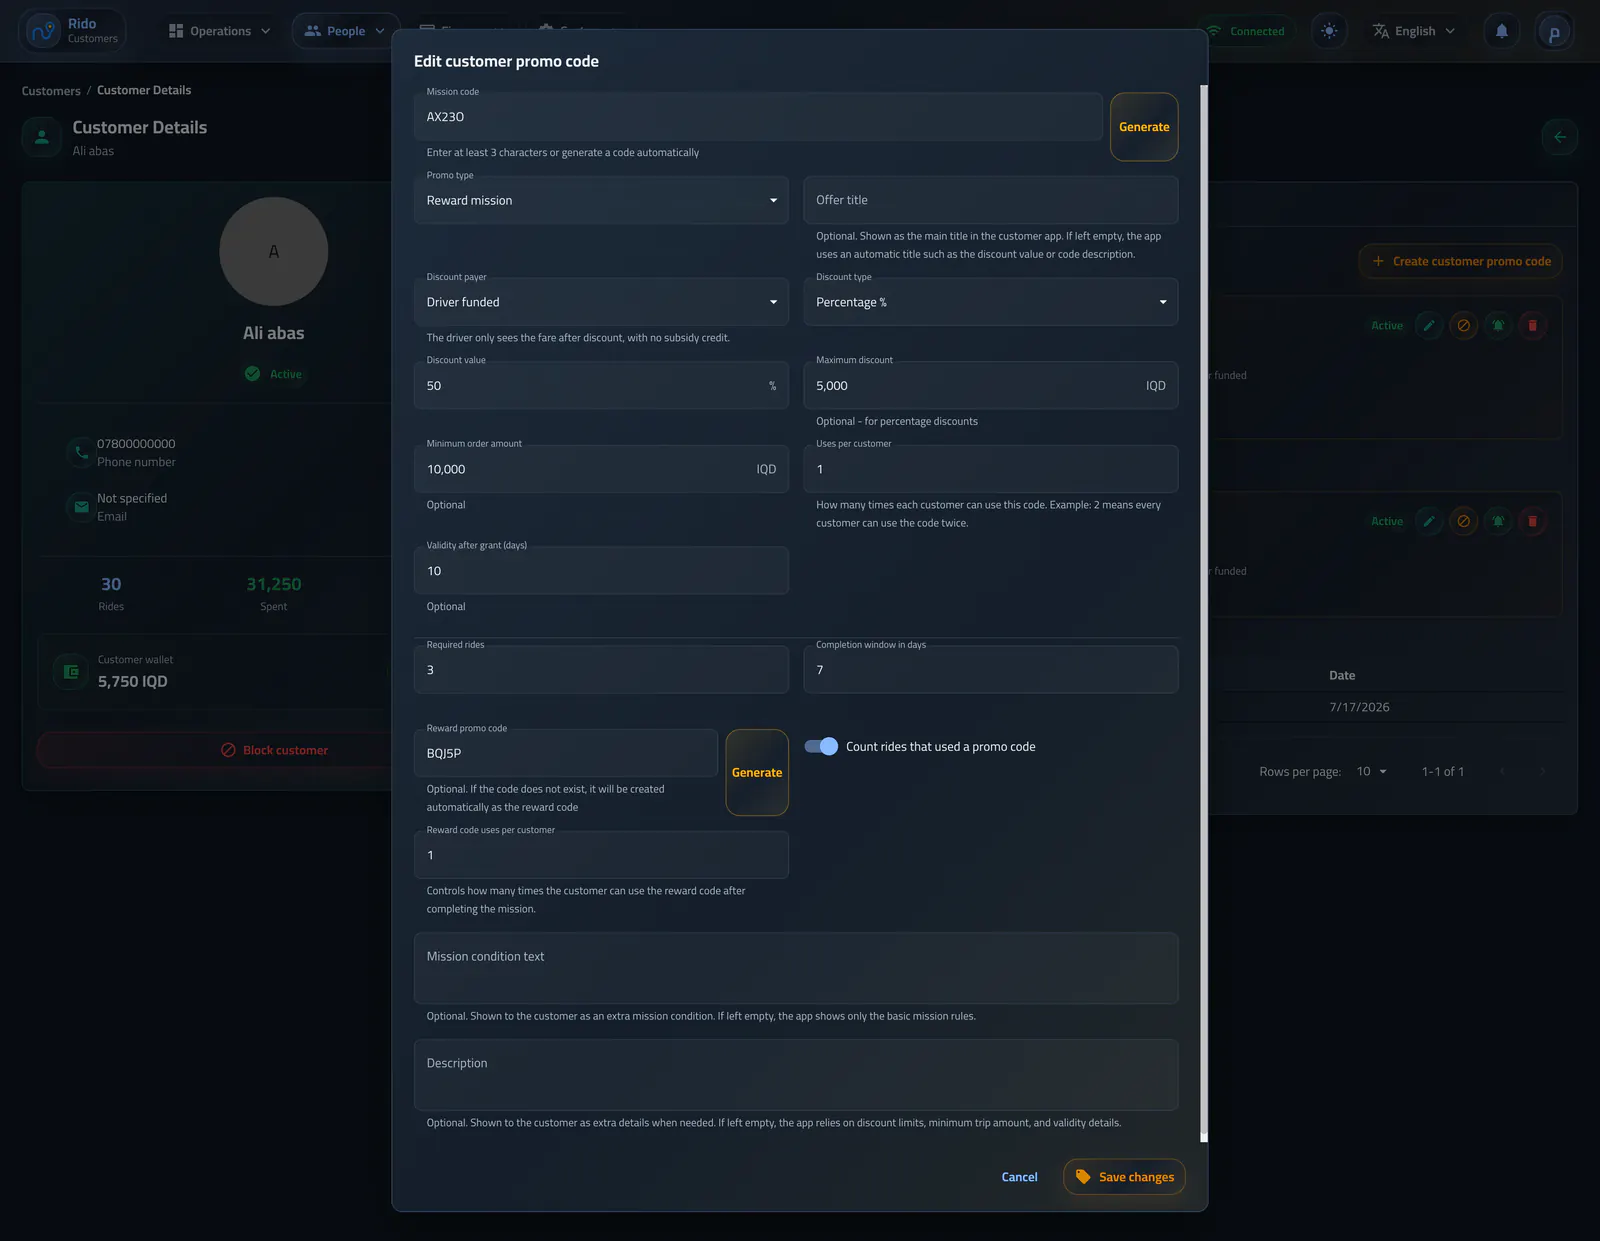Click the Uses per customer field
Viewport: 1600px width, 1241px height.
point(991,469)
